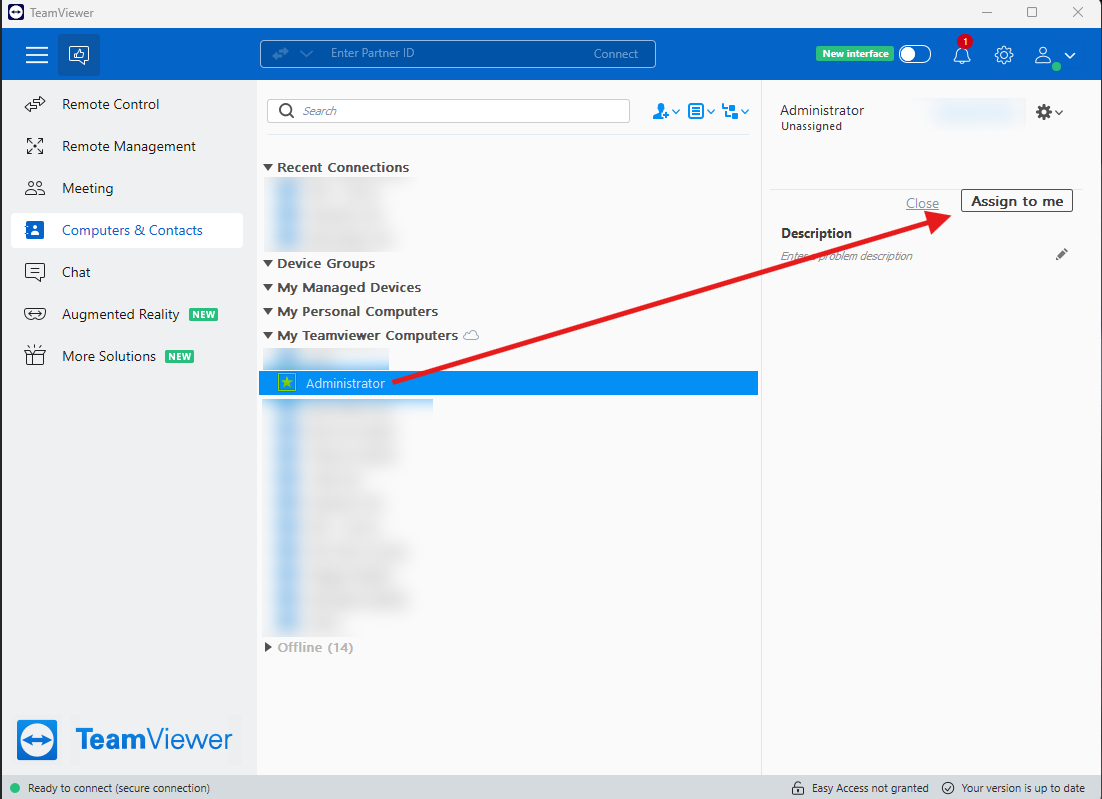Click the Remote Control arrows icon
Image resolution: width=1102 pixels, height=799 pixels.
point(35,104)
